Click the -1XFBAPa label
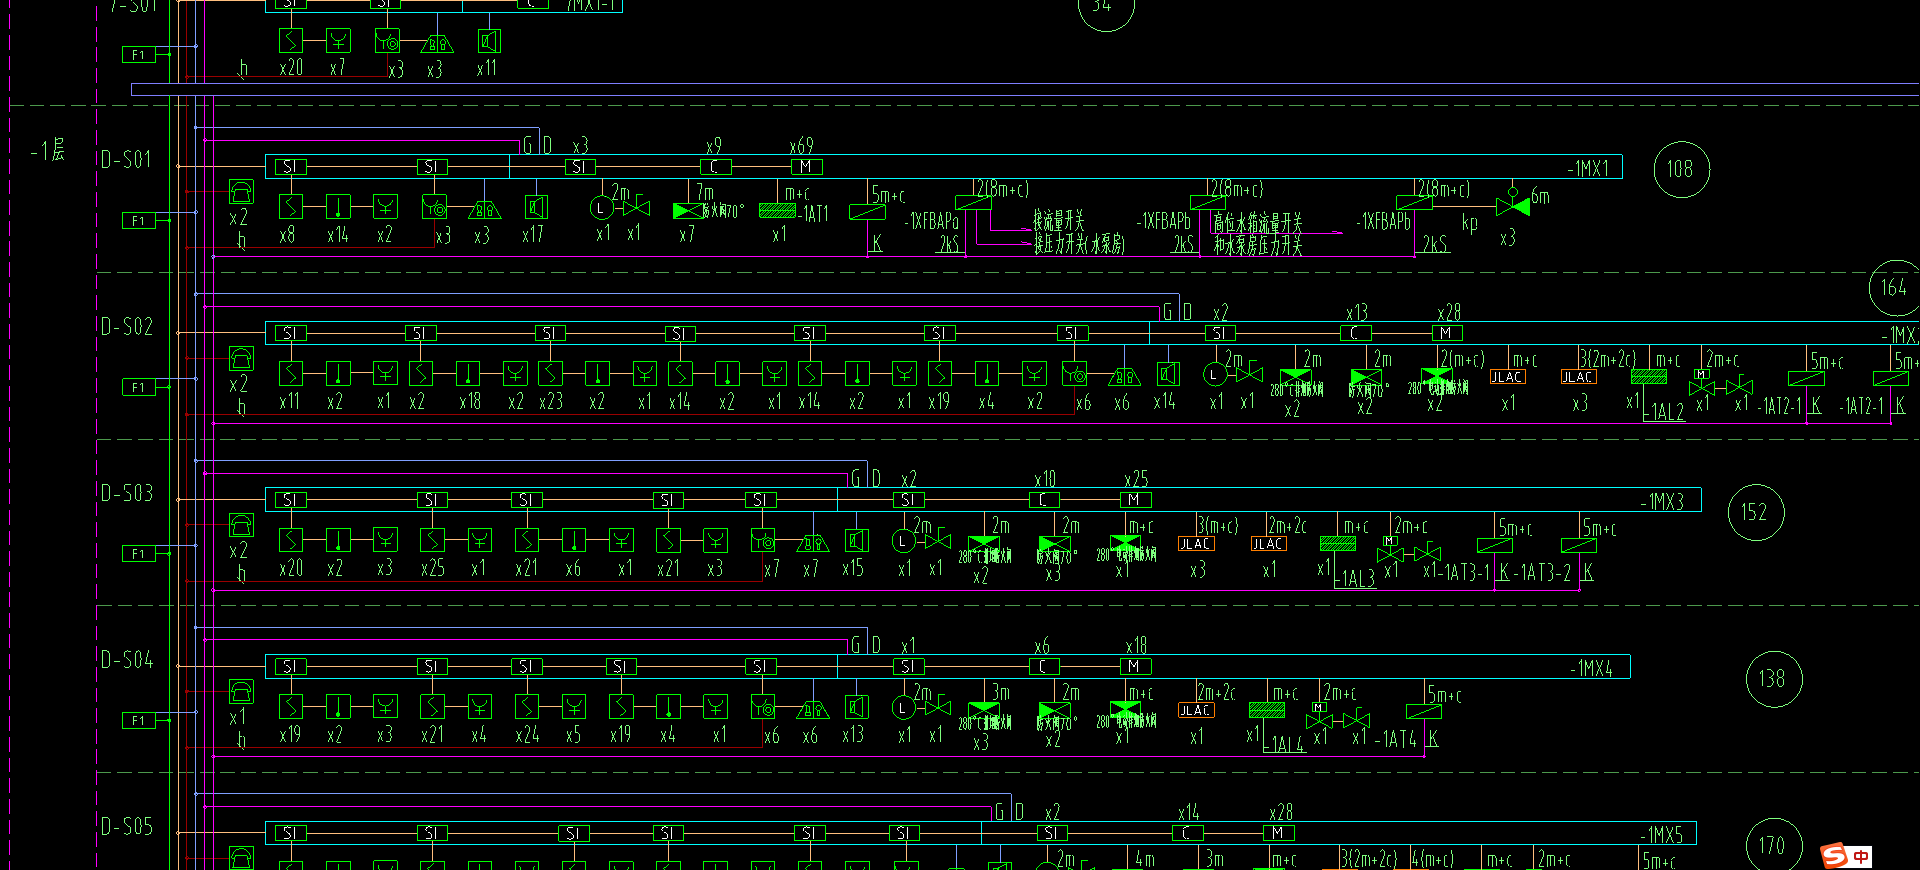This screenshot has height=870, width=1920. coord(932,221)
